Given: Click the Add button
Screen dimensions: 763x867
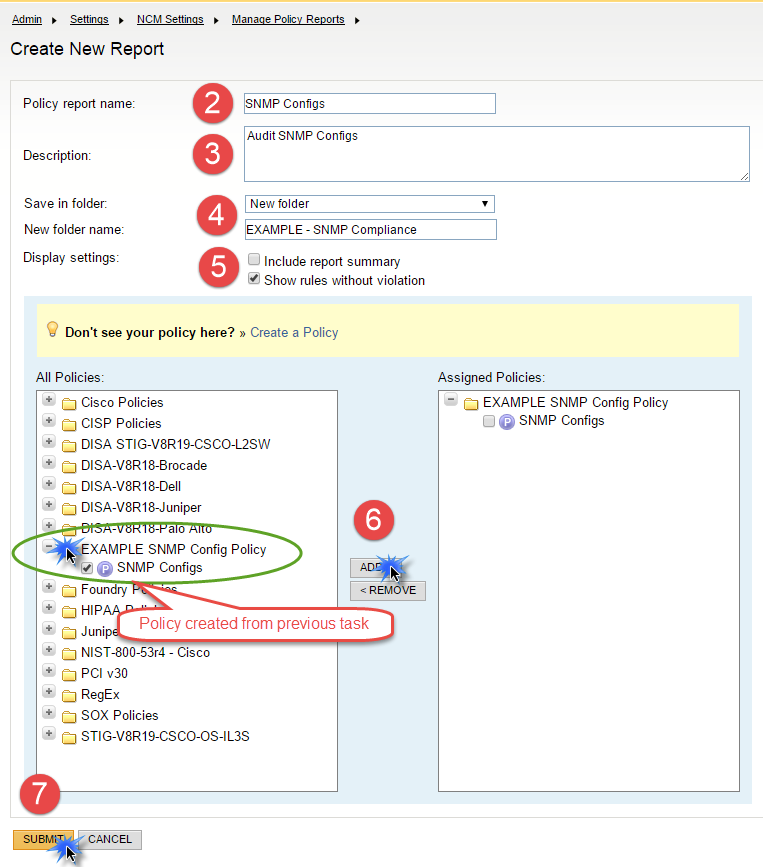Looking at the screenshot, I should coord(376,567).
